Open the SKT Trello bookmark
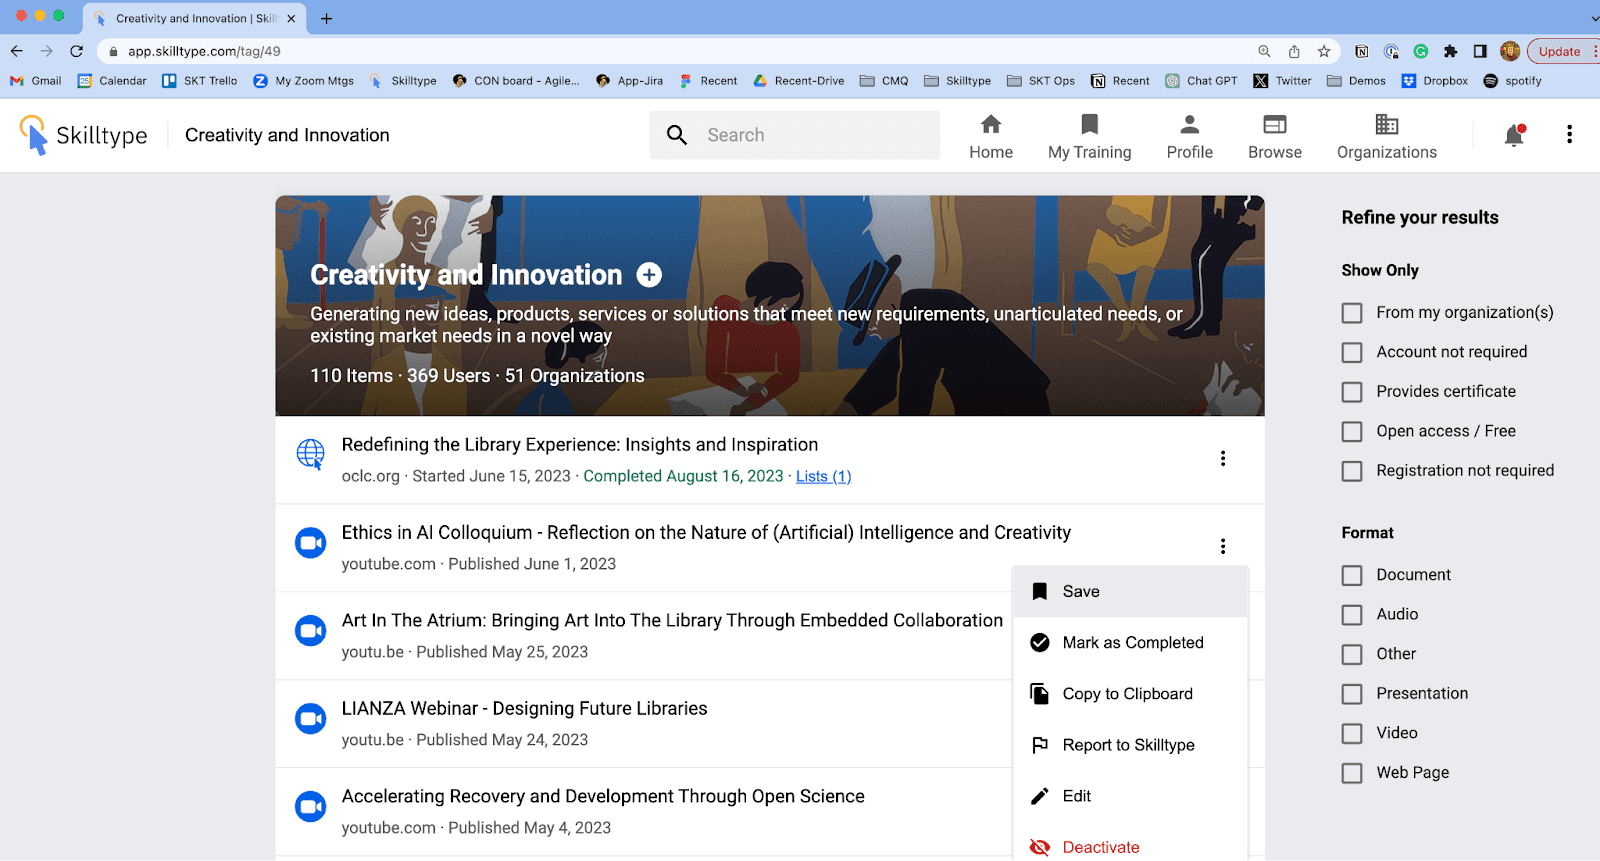Screen dimensions: 1600x861 (x=199, y=81)
